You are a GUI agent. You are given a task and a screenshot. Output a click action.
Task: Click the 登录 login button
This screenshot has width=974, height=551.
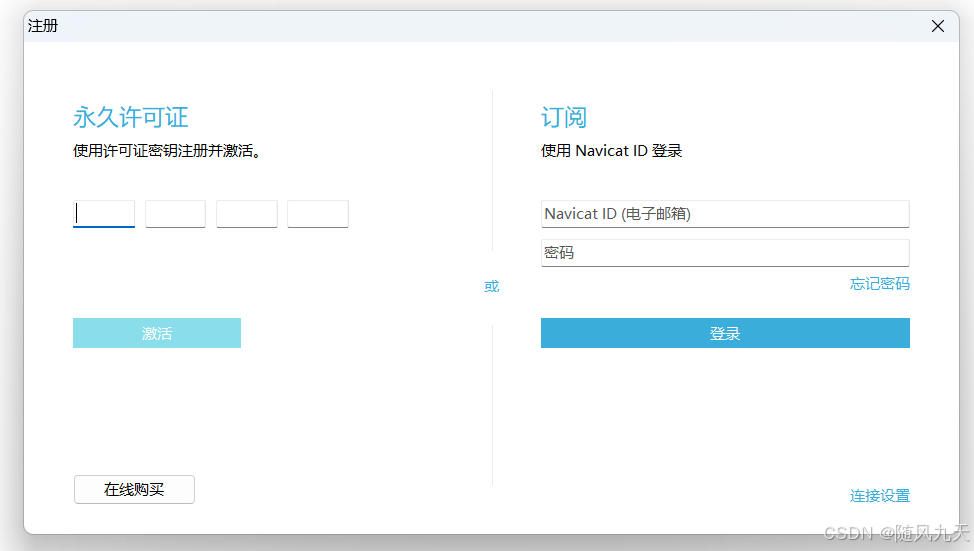click(x=725, y=333)
